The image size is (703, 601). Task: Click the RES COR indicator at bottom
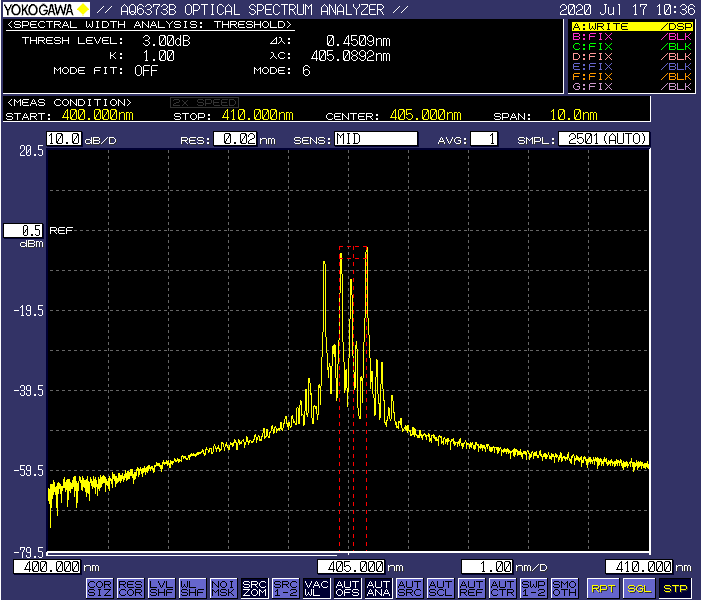130,588
